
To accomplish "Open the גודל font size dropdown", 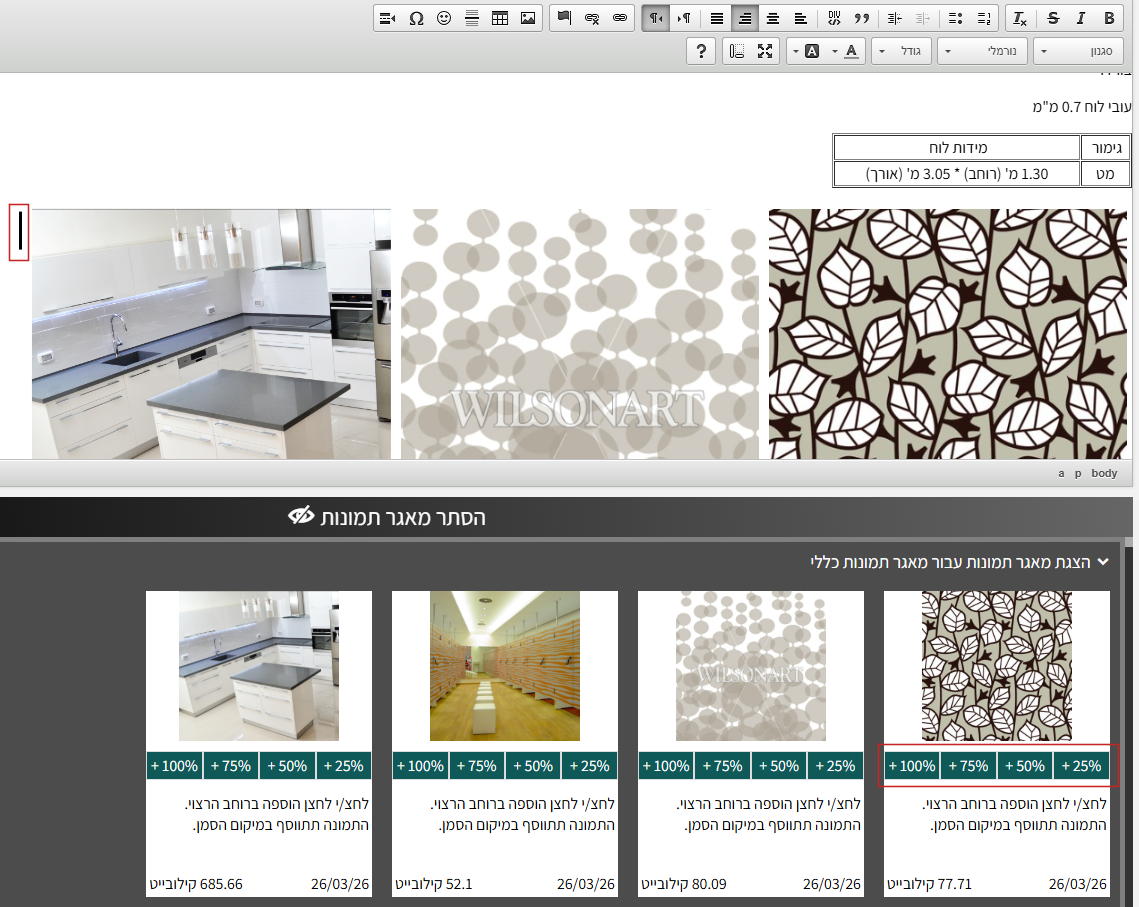I will click(x=902, y=51).
